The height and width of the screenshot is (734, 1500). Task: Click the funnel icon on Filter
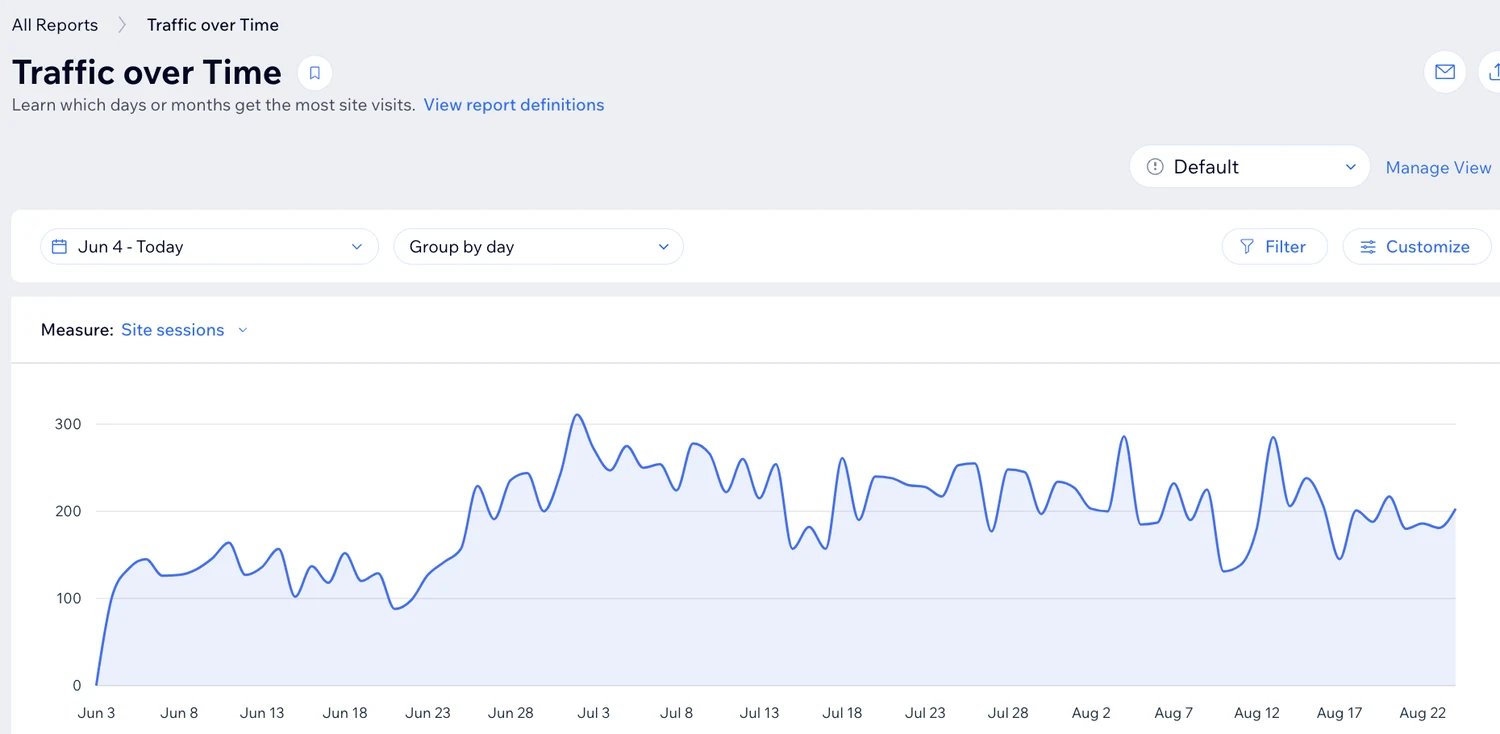click(x=1247, y=247)
